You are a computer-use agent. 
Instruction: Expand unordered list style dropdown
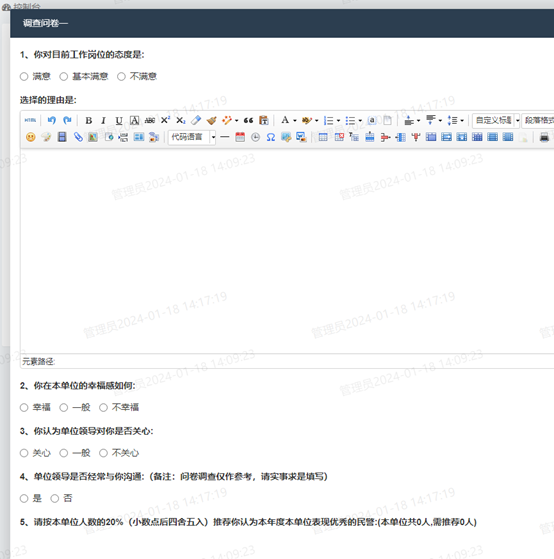[x=360, y=120]
